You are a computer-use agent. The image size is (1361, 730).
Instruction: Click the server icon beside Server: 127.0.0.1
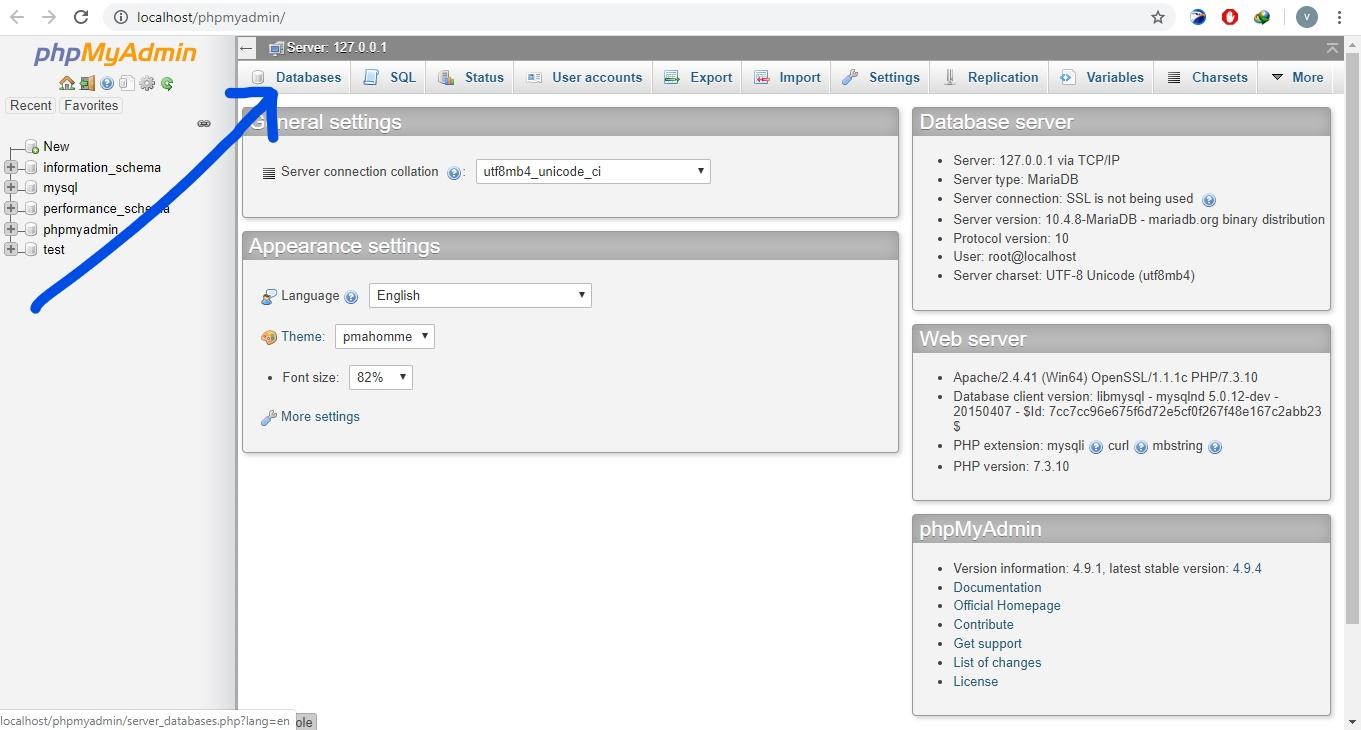pos(277,48)
